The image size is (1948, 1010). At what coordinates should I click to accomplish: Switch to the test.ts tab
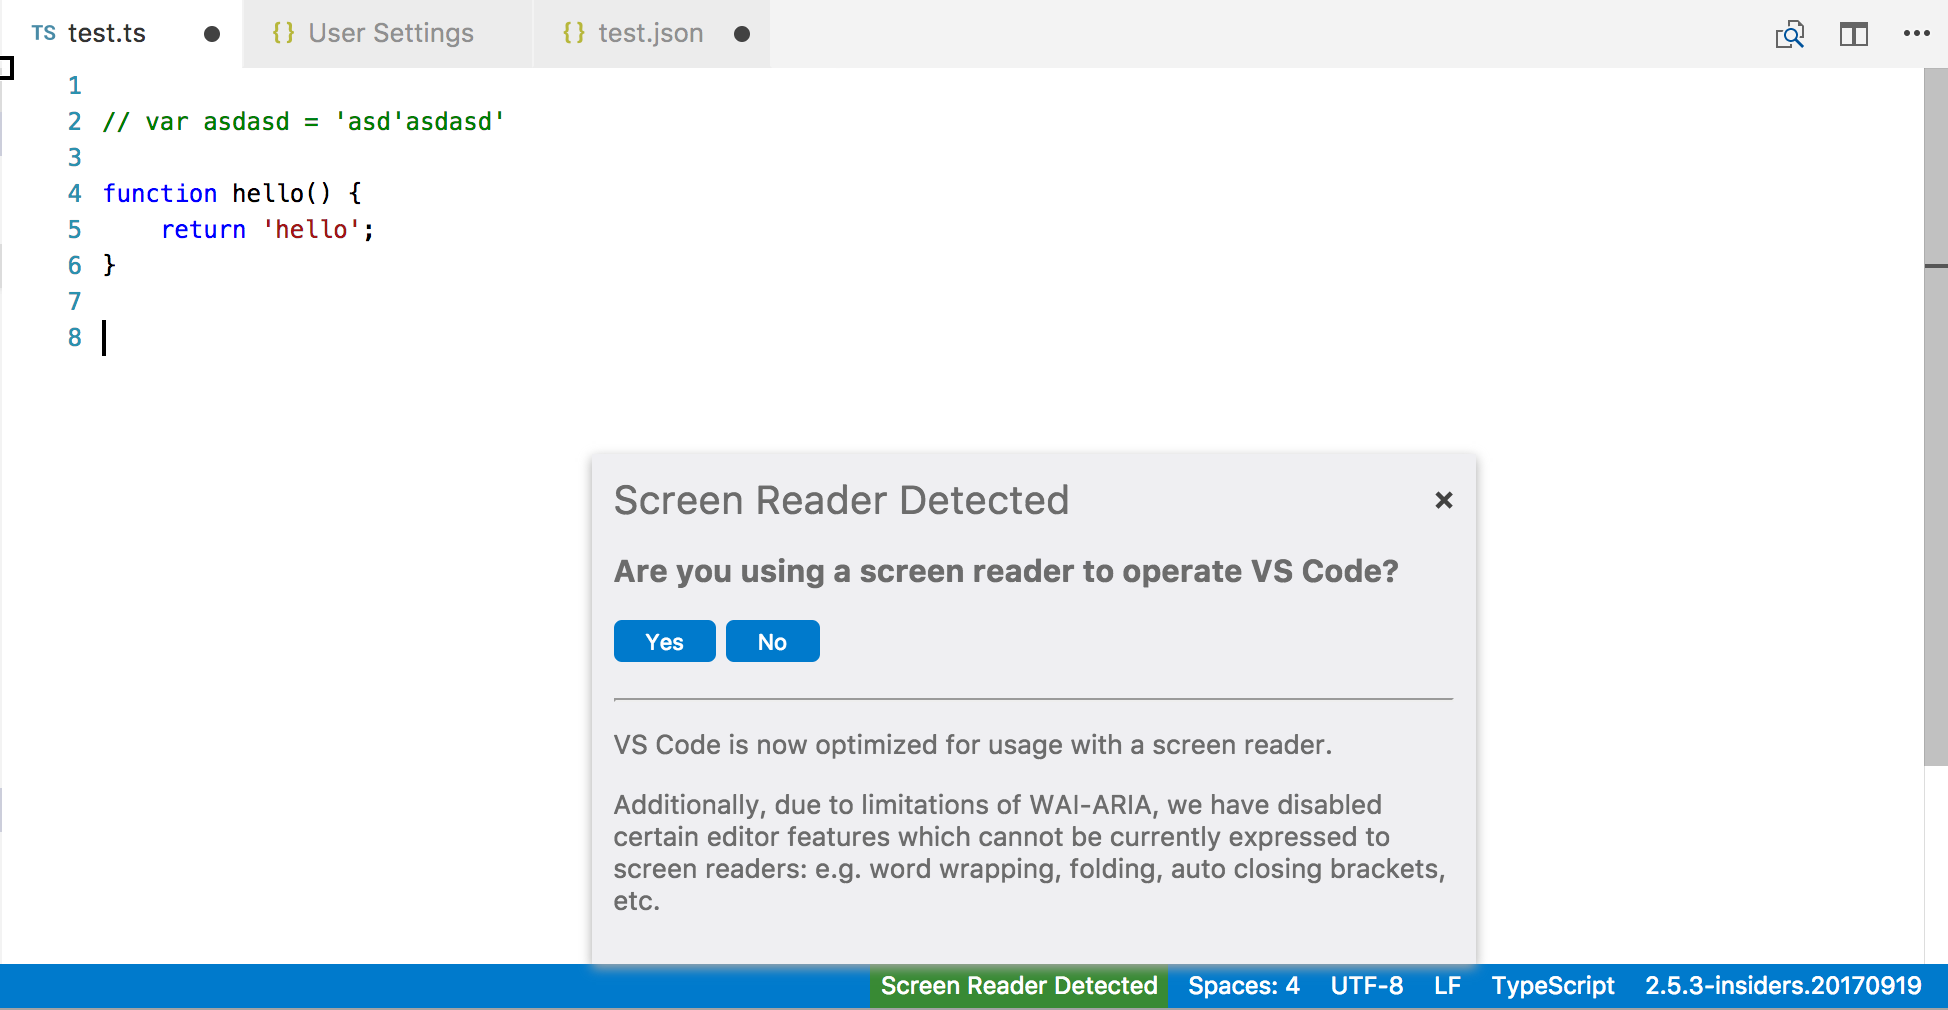pyautogui.click(x=121, y=34)
